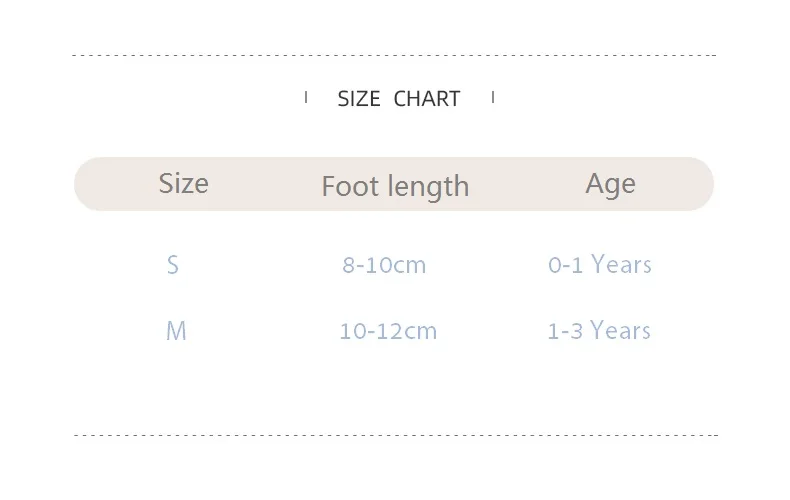
Task: Click the bottom dashed divider line
Action: (395, 435)
